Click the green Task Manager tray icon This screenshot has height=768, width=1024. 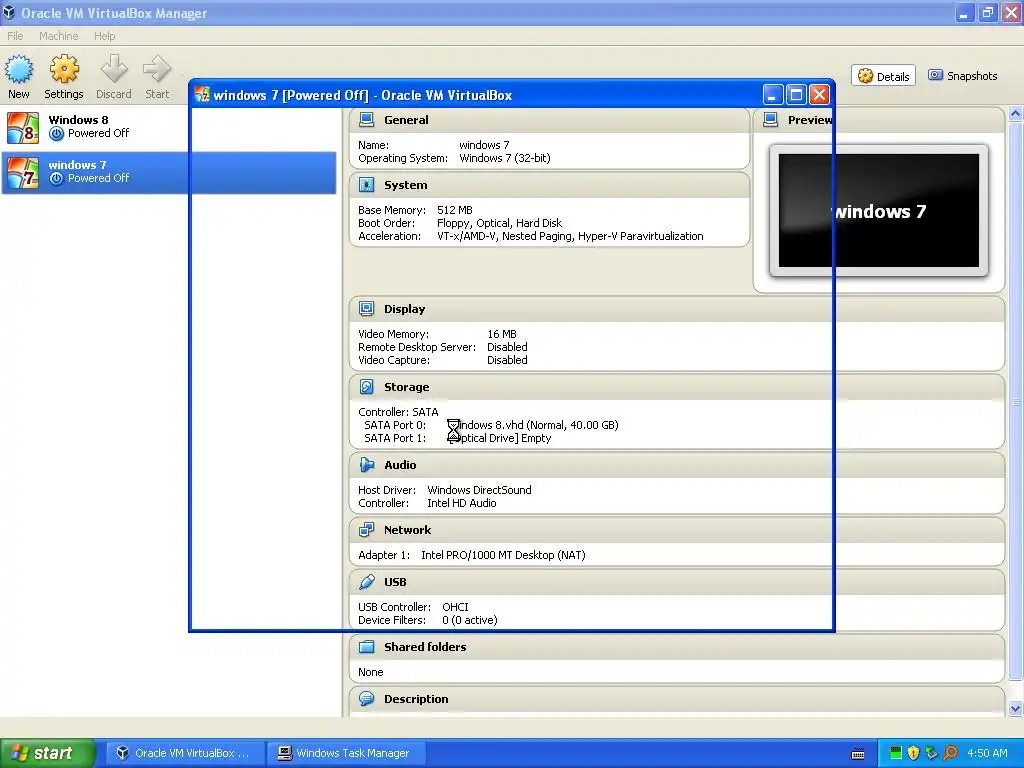point(895,753)
